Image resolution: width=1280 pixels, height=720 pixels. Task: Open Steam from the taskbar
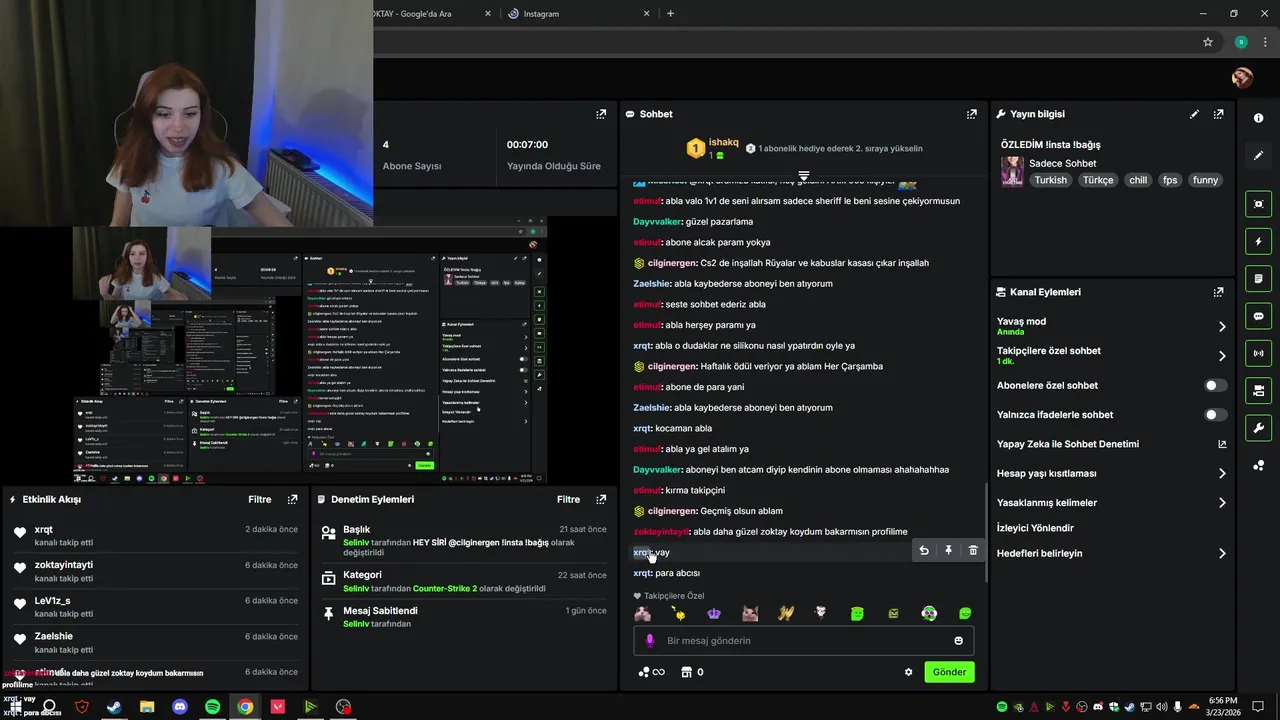(114, 706)
